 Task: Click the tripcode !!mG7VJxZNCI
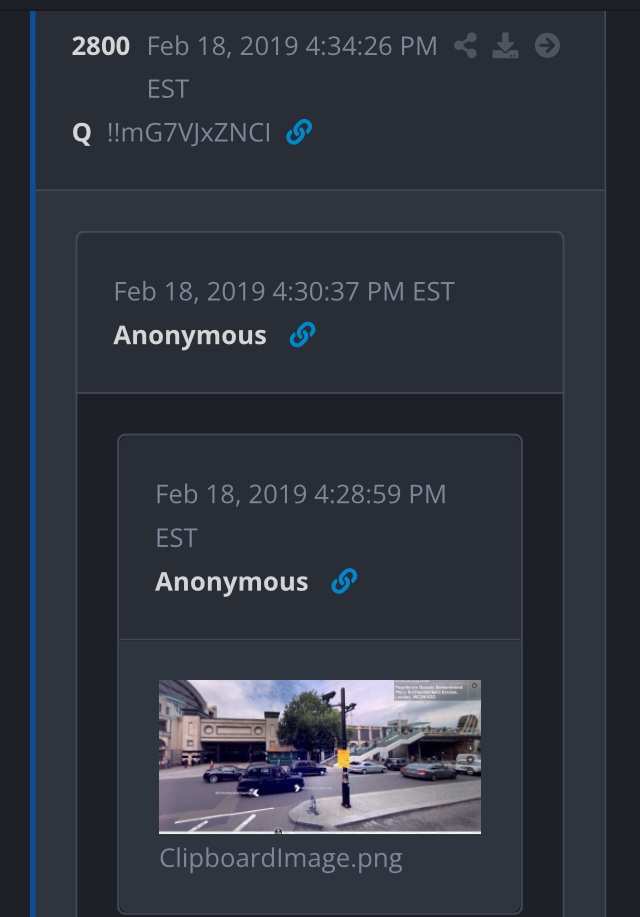point(188,133)
